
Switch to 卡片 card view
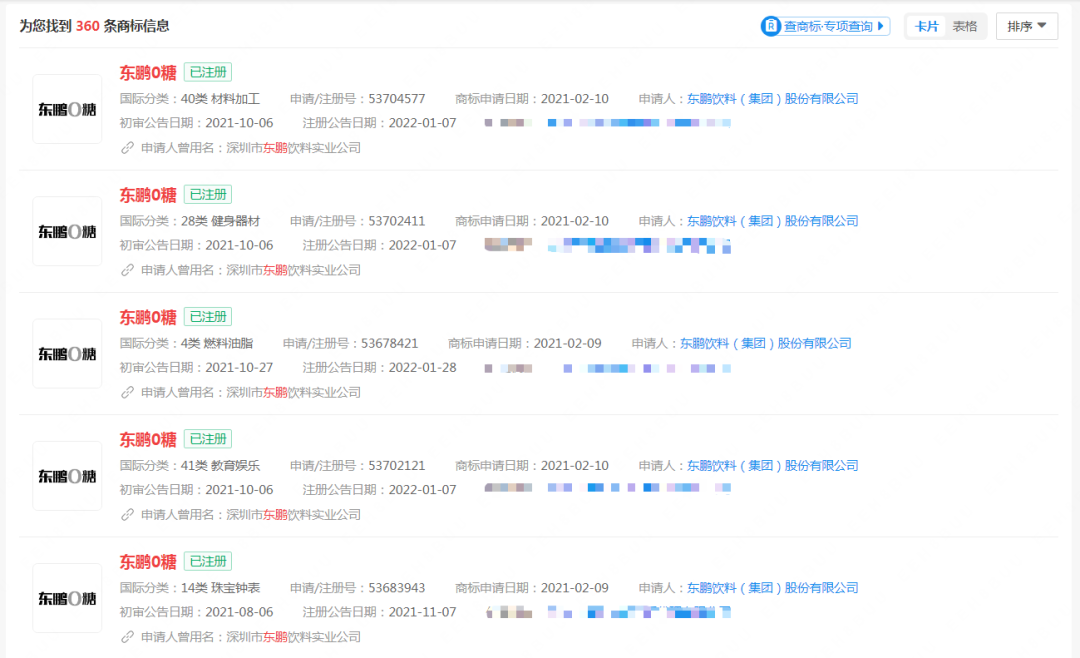[927, 27]
